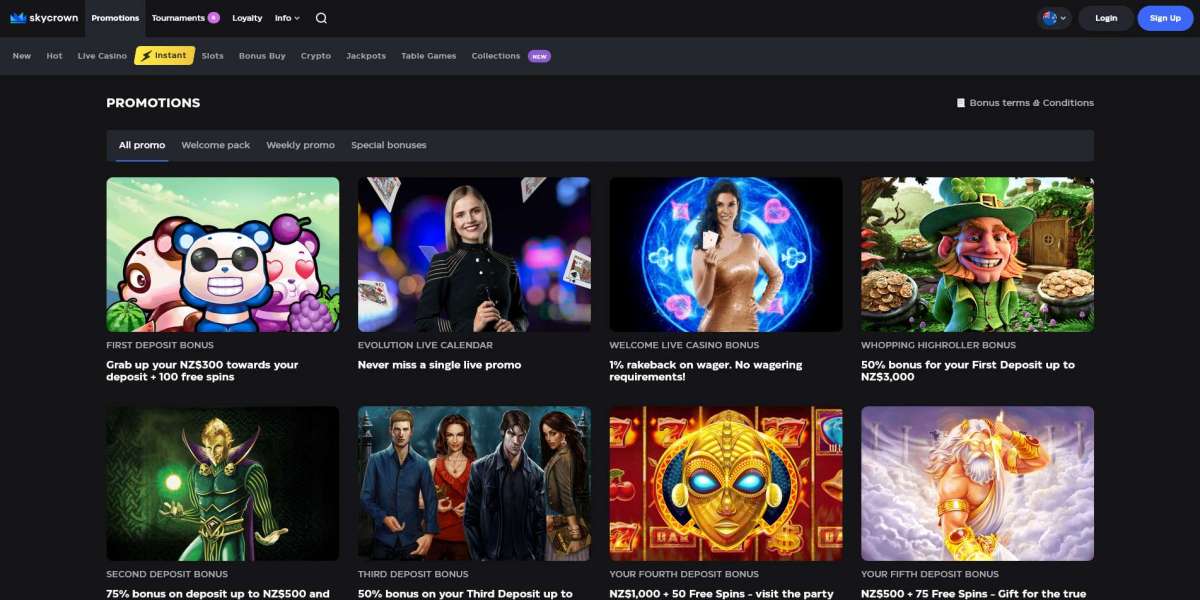This screenshot has width=1200, height=600.
Task: Select the Whopping Highroller leprechaun image
Action: point(977,254)
